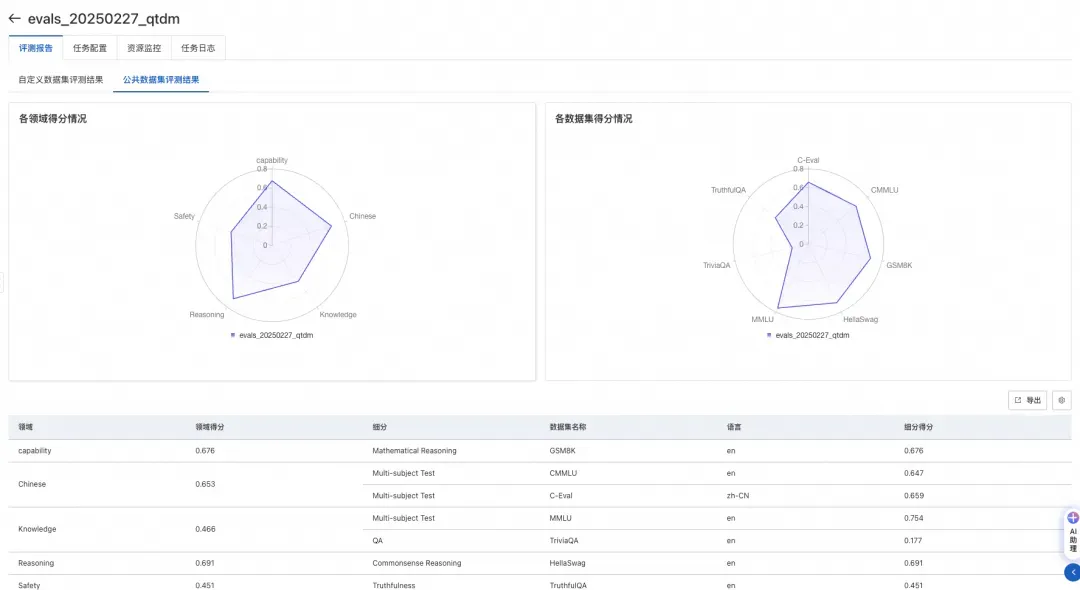Open the table settings gear icon
This screenshot has height=590, width=1080.
click(1061, 400)
